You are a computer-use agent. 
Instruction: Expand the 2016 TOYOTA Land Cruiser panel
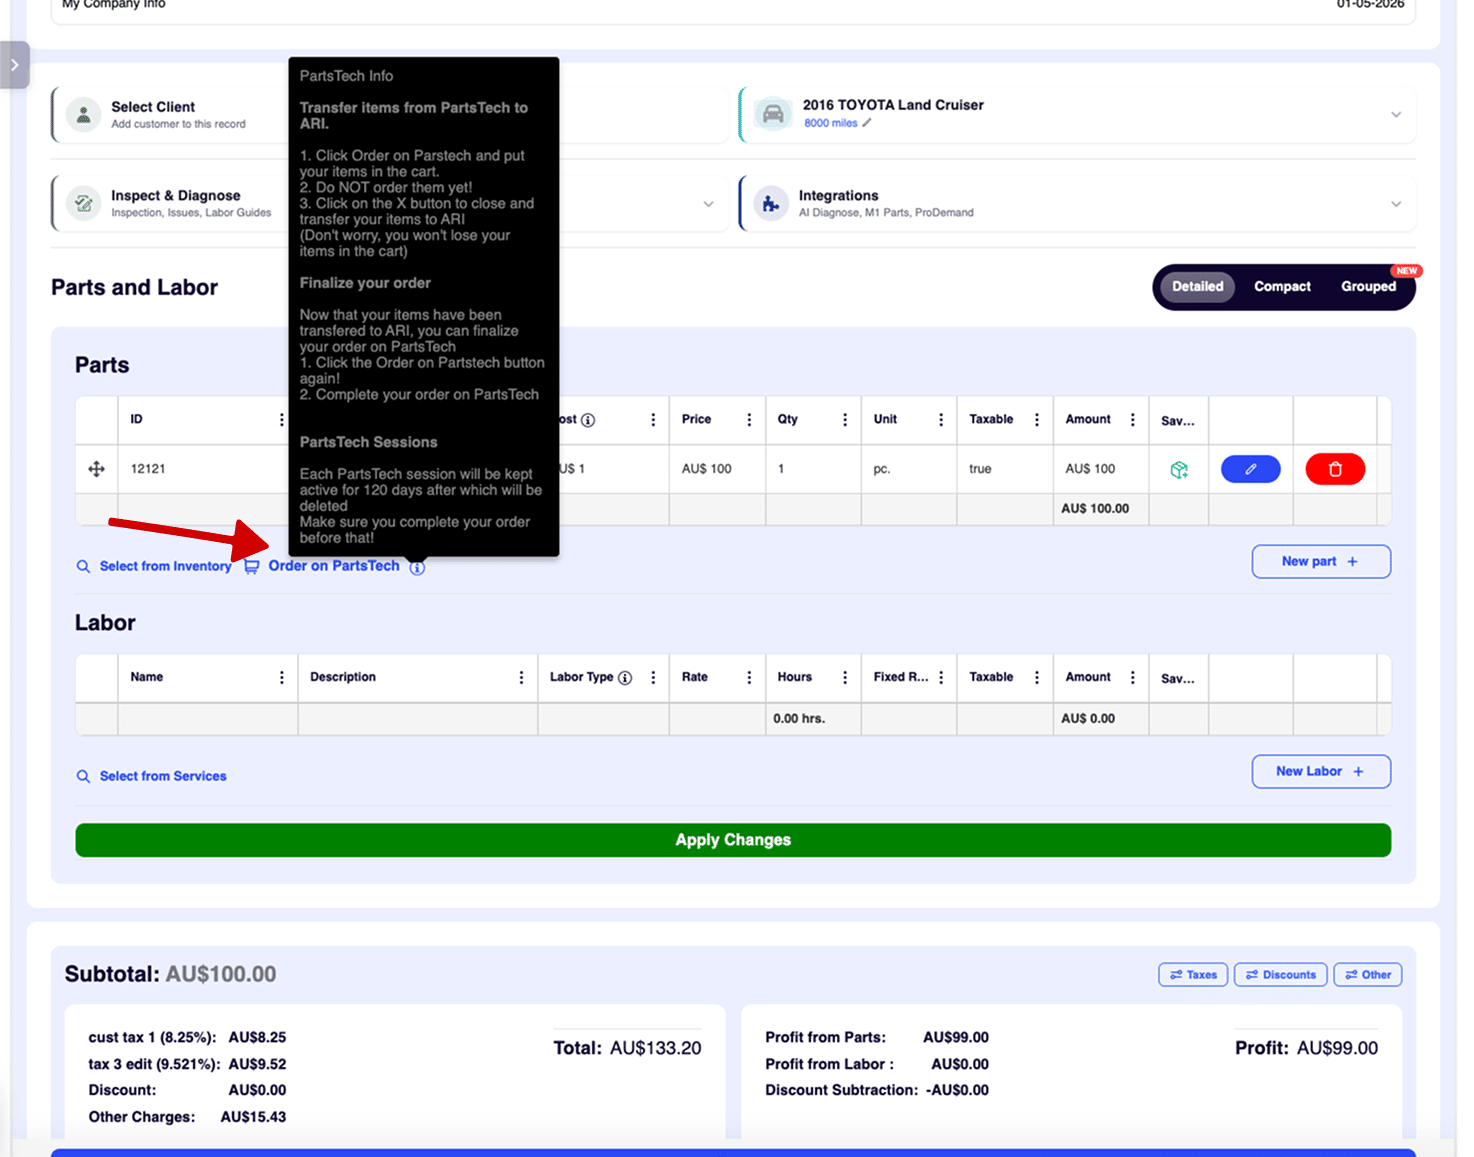[1395, 115]
